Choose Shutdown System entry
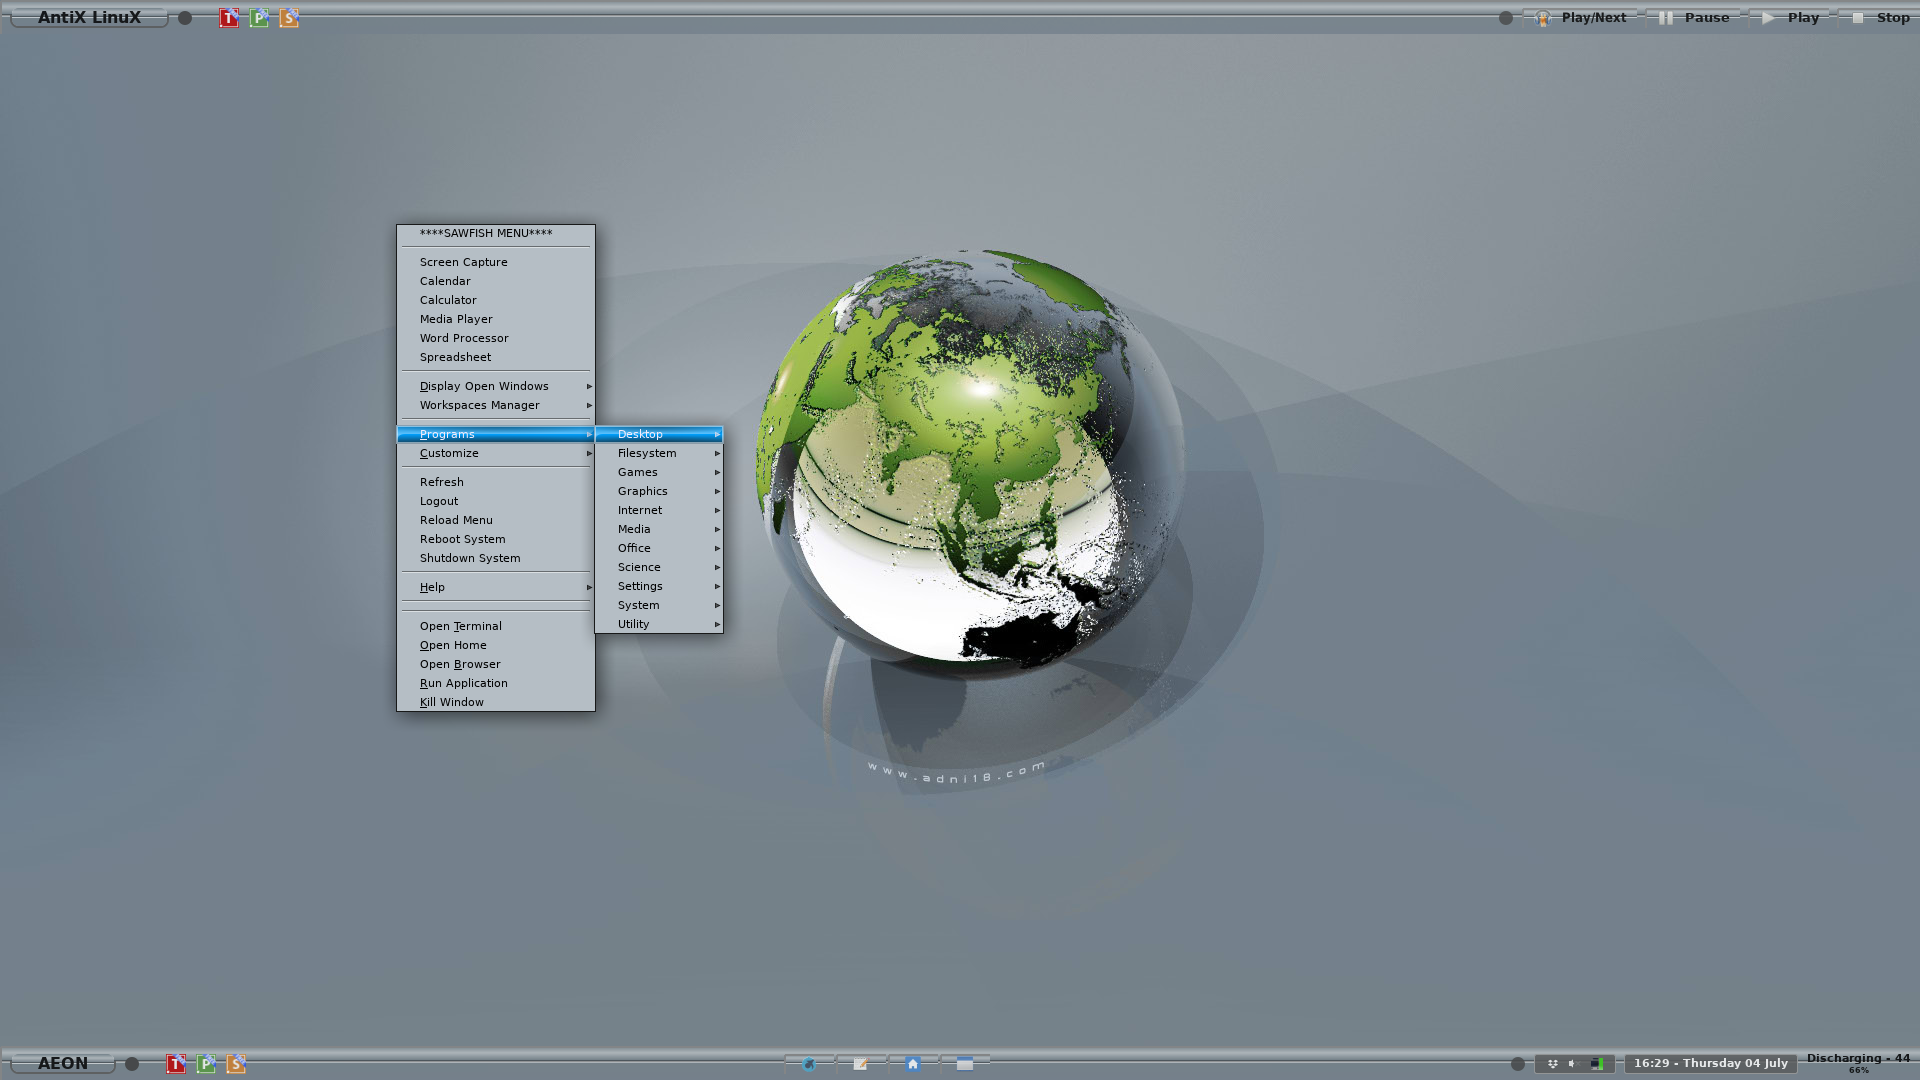Image resolution: width=1920 pixels, height=1080 pixels. [x=496, y=558]
